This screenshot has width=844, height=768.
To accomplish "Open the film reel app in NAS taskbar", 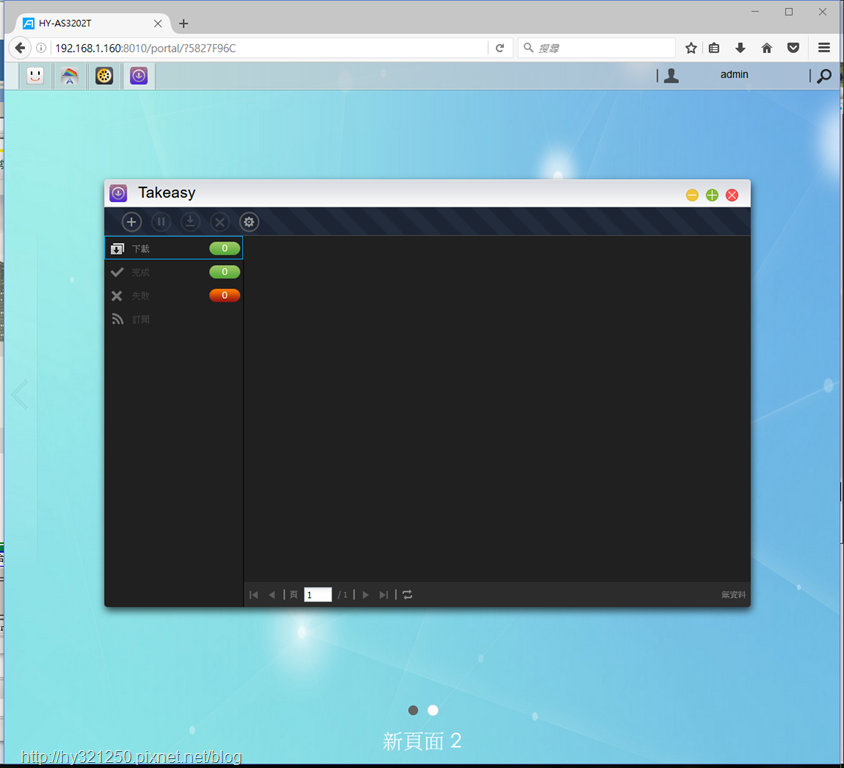I will coord(104,75).
